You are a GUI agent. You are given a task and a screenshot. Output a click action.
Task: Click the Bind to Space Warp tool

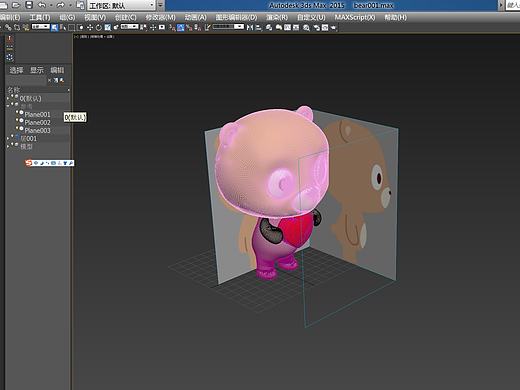(x=25, y=27)
